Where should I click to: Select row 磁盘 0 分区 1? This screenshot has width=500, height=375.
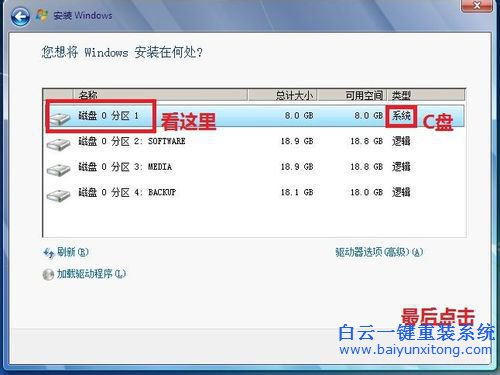click(255, 116)
